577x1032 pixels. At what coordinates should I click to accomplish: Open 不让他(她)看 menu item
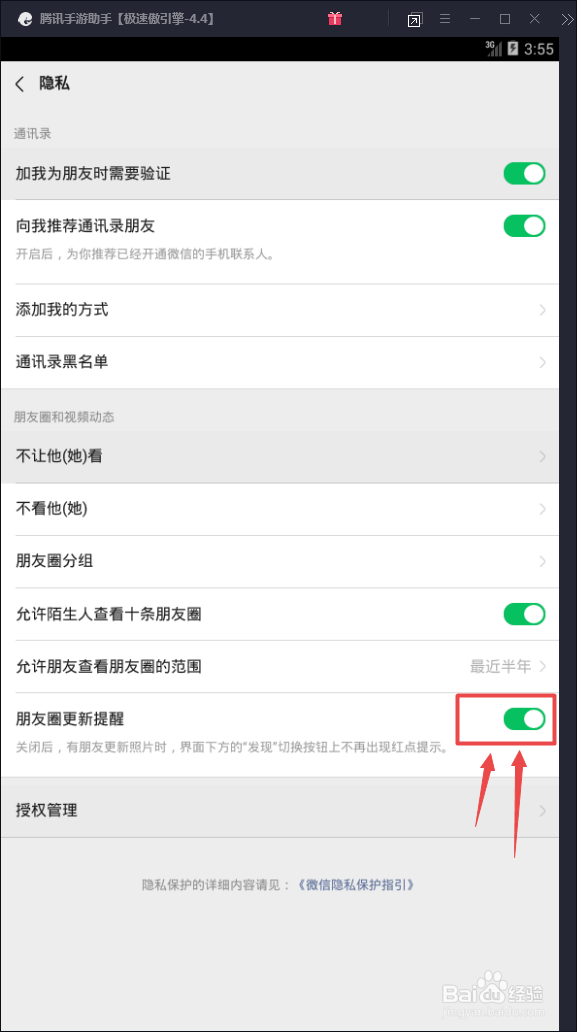click(x=280, y=456)
